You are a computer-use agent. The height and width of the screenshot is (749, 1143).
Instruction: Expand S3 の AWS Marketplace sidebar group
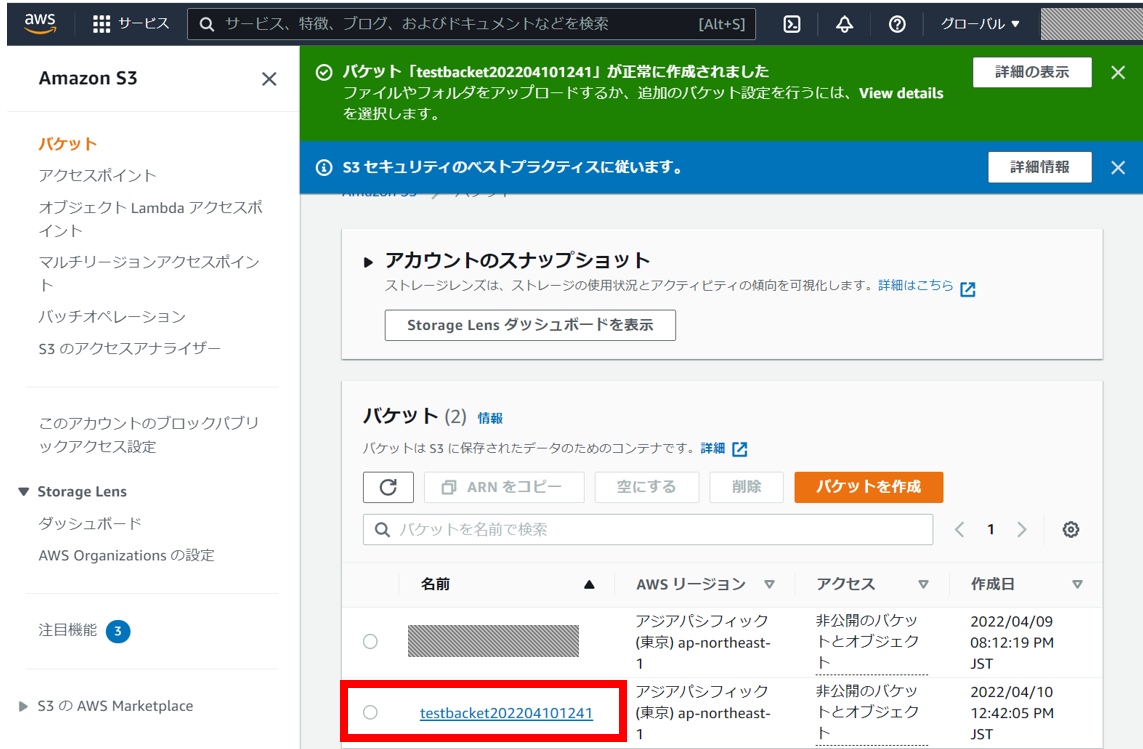coord(23,706)
